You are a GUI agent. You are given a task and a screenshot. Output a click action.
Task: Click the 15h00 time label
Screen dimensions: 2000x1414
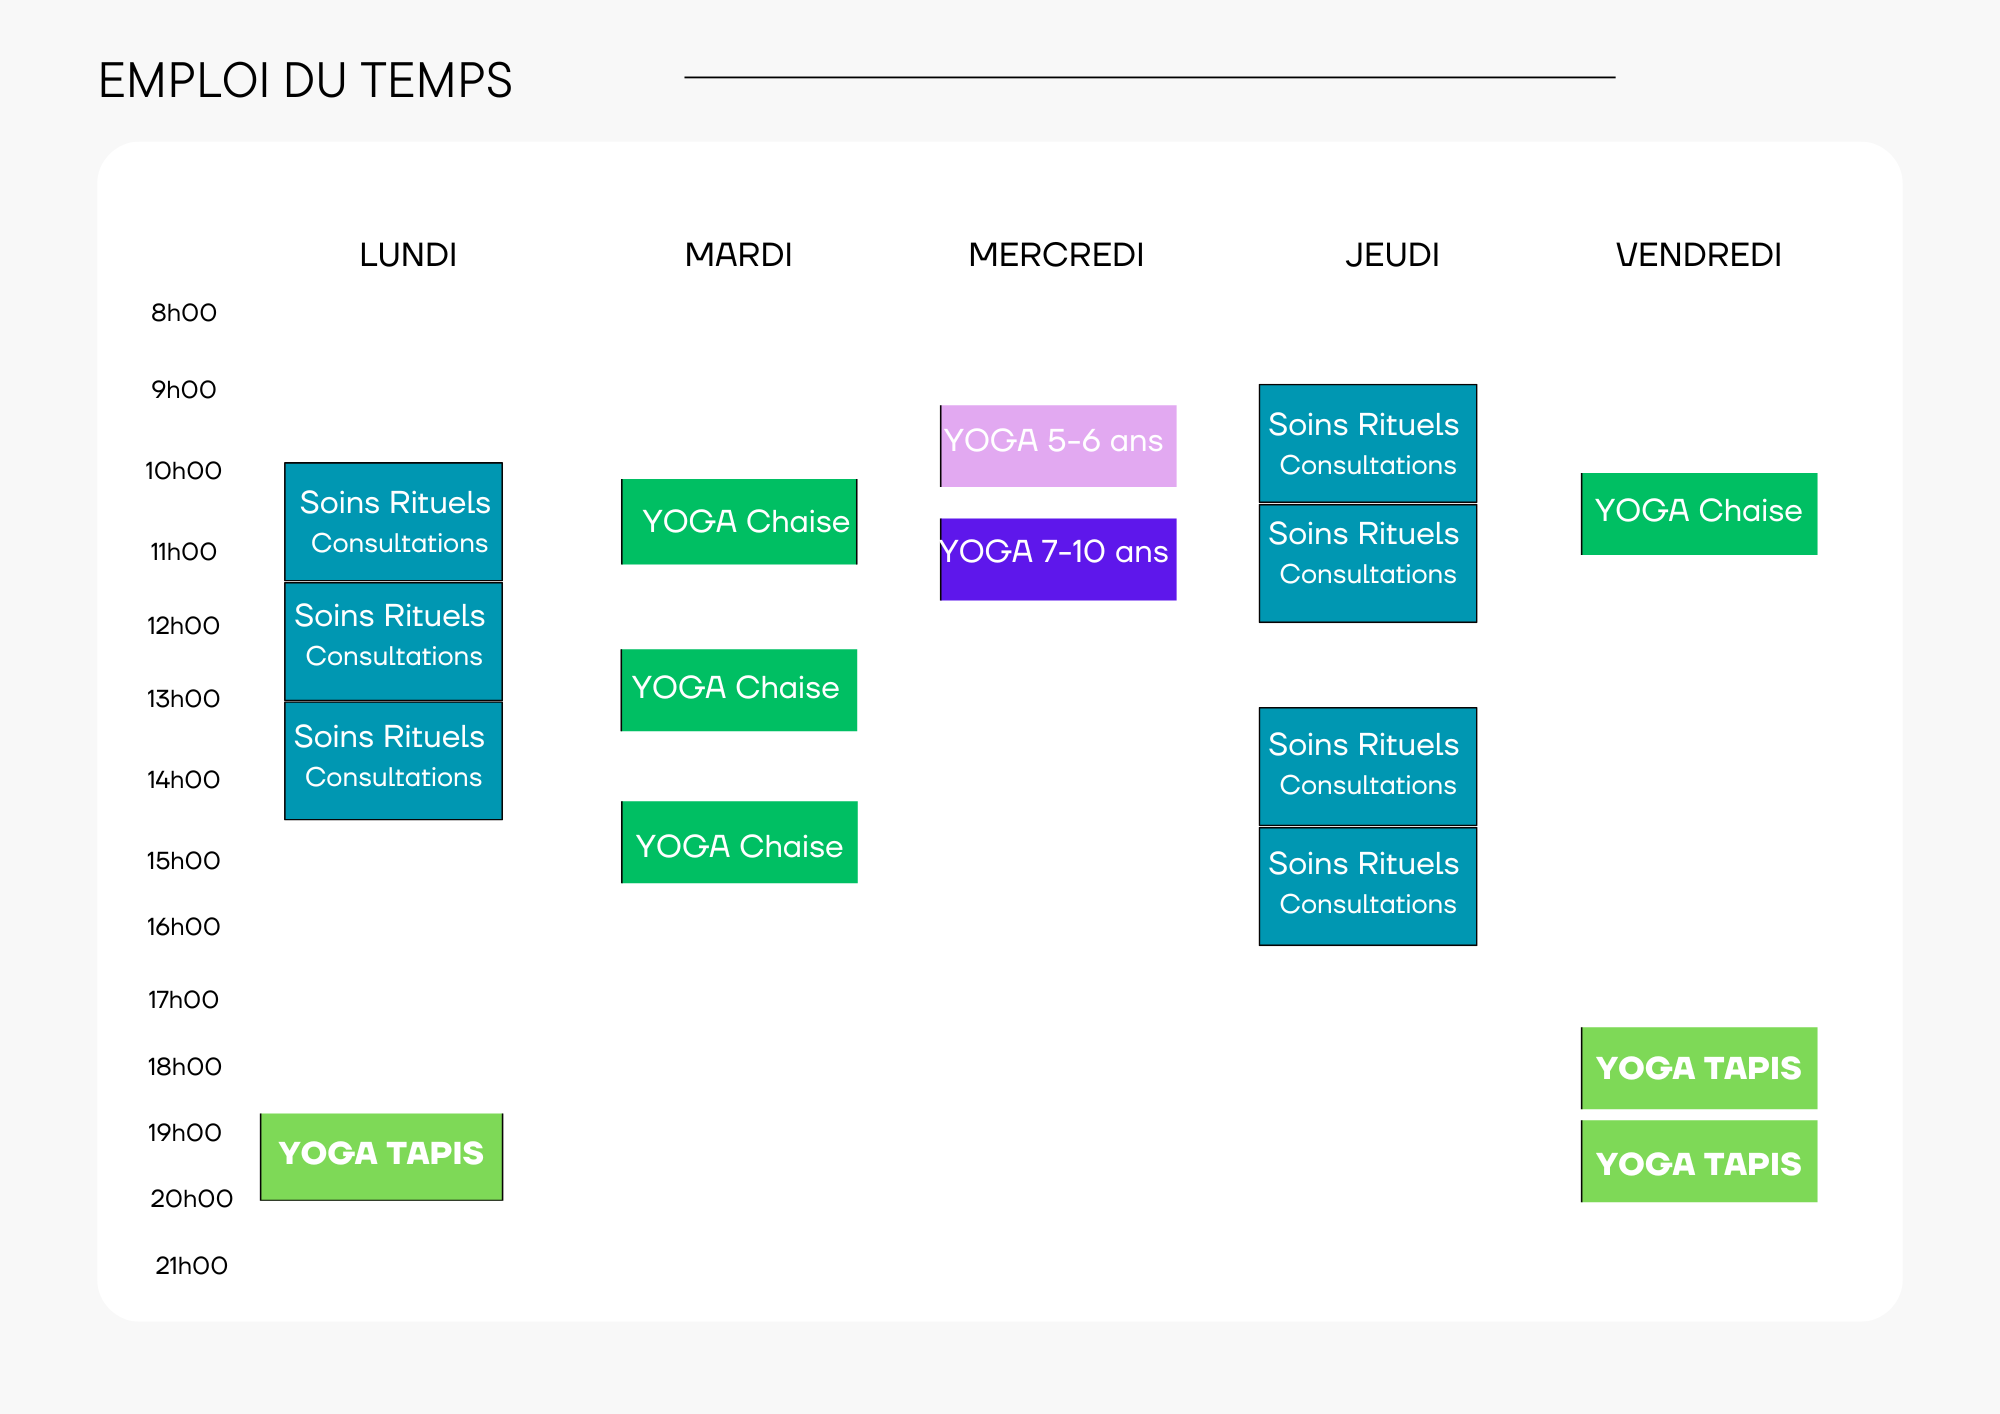coord(183,861)
